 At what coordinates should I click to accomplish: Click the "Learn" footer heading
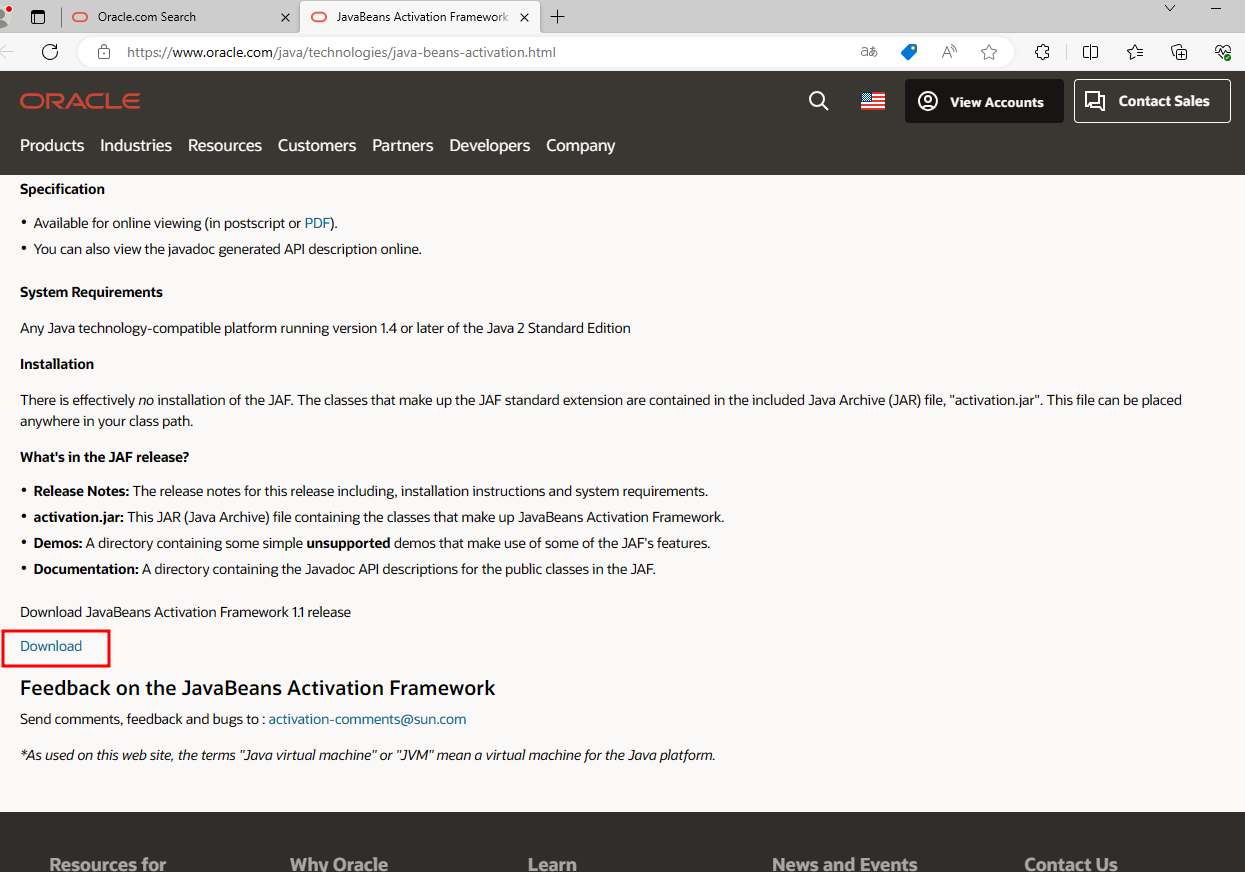pyautogui.click(x=552, y=864)
